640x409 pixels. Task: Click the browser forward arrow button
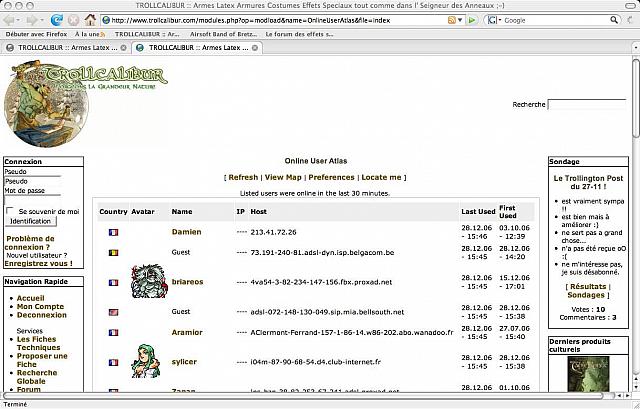pyautogui.click(x=31, y=20)
